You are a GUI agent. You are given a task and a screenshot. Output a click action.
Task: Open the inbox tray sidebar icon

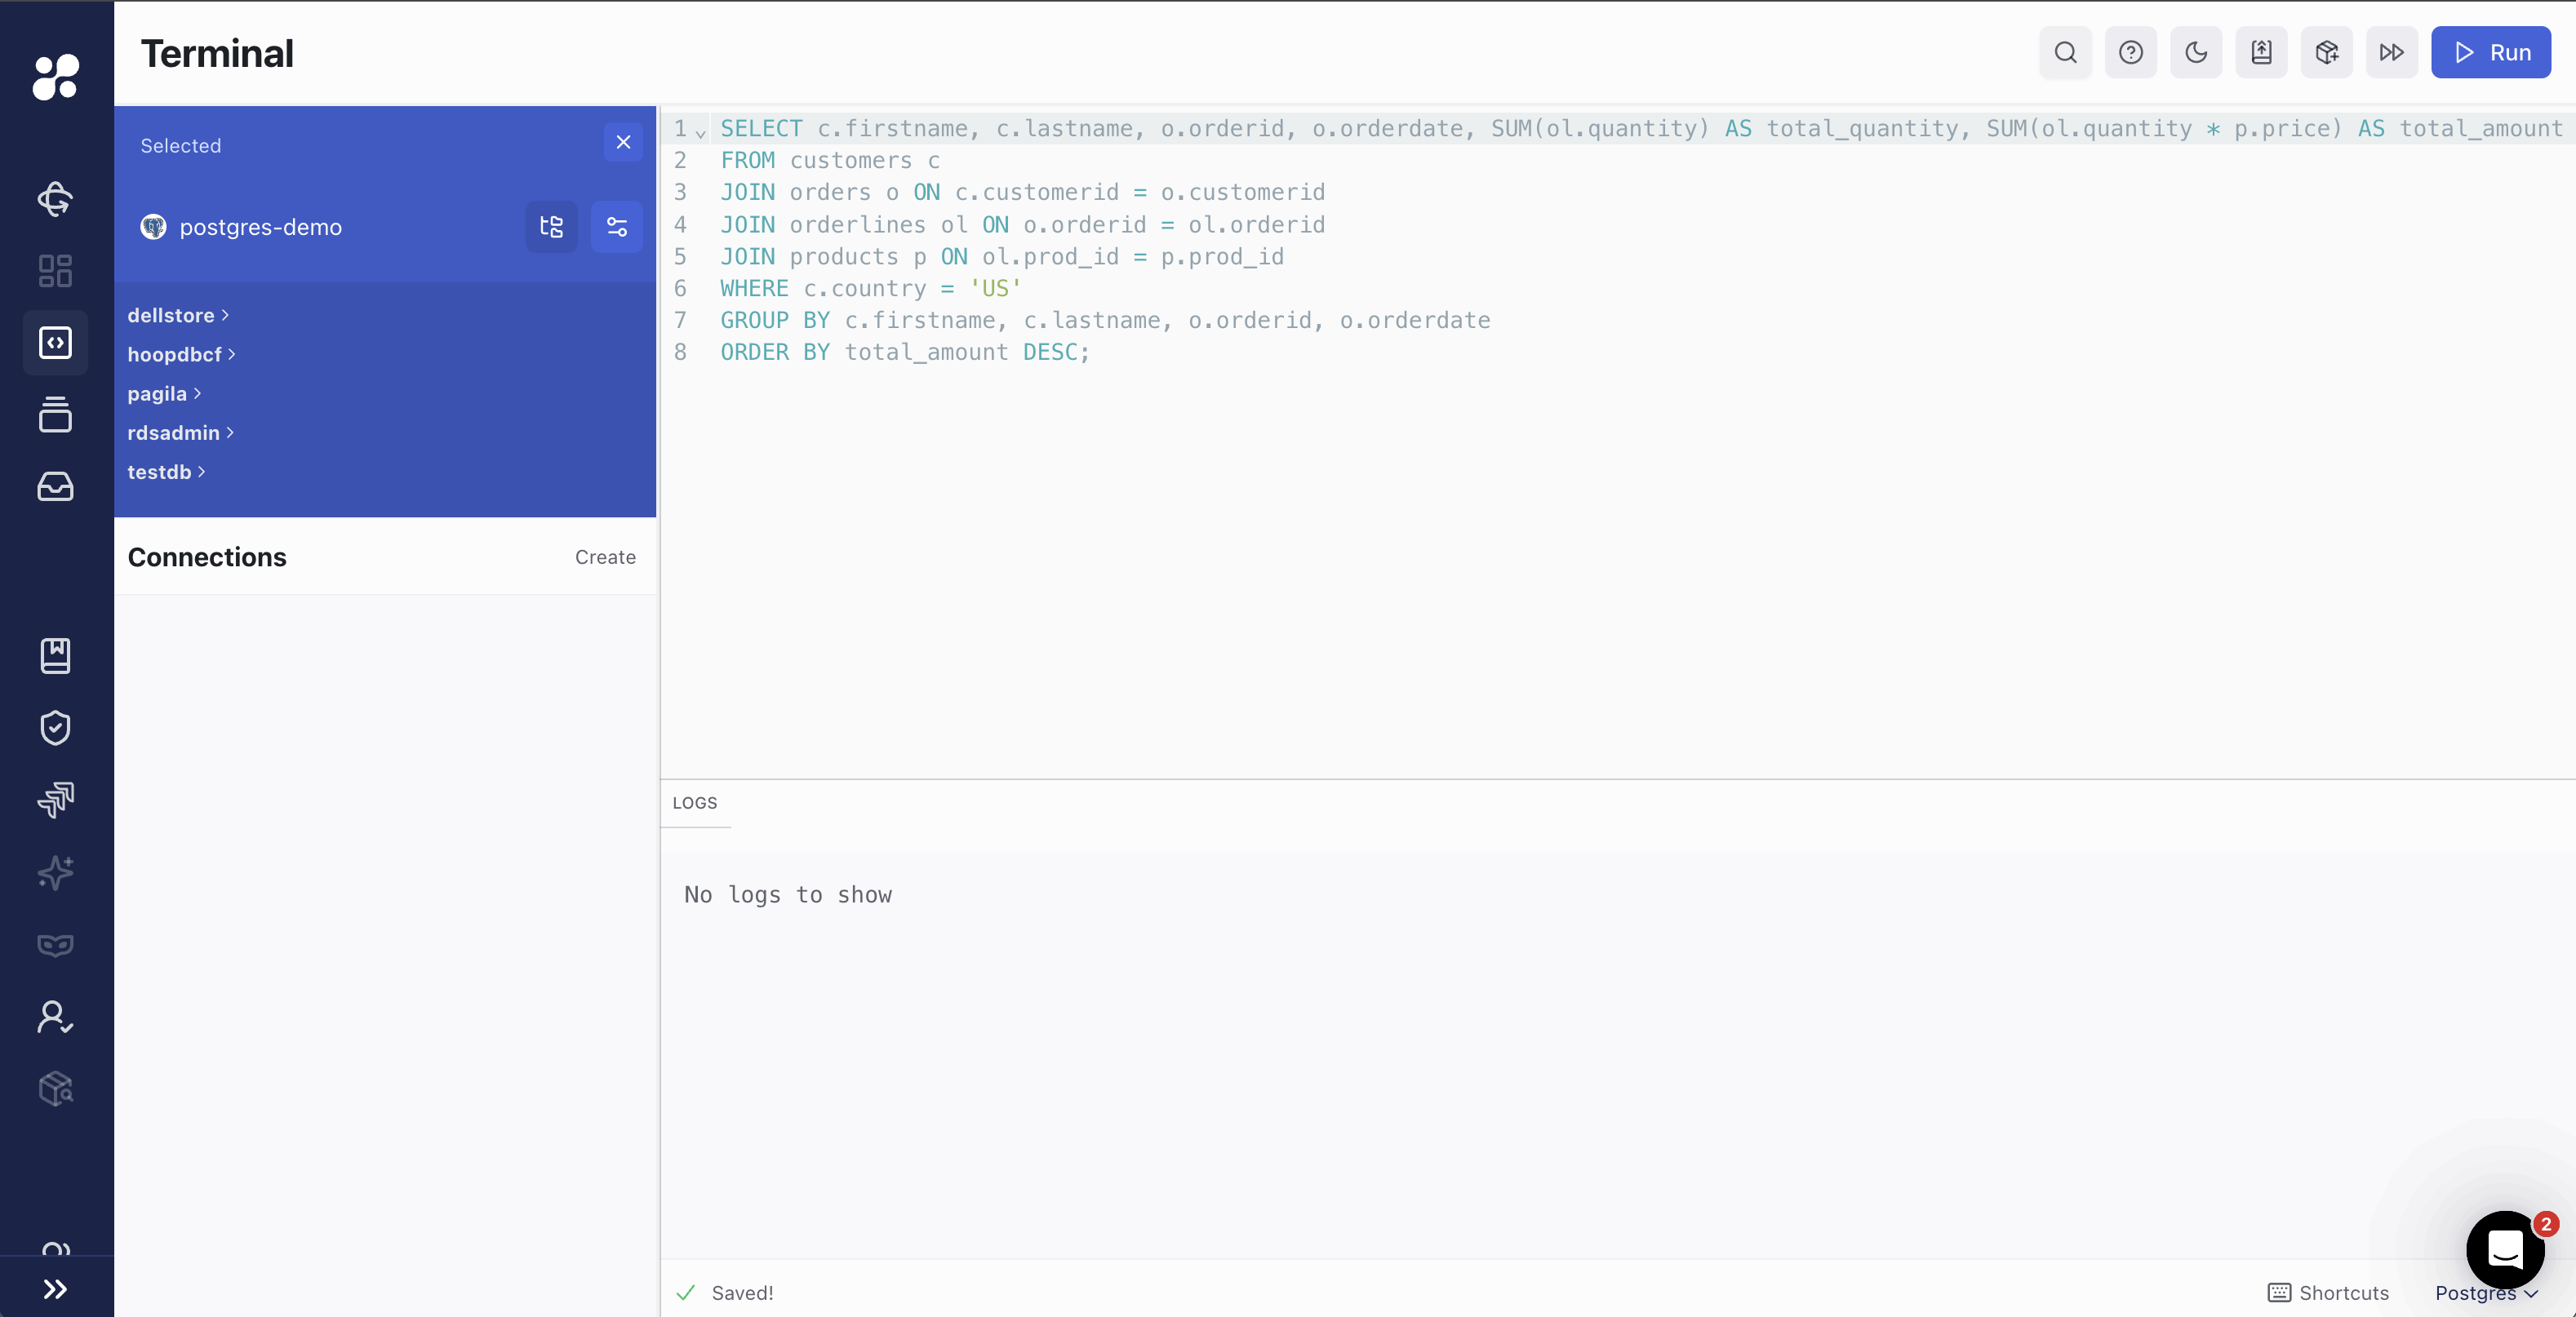[56, 487]
